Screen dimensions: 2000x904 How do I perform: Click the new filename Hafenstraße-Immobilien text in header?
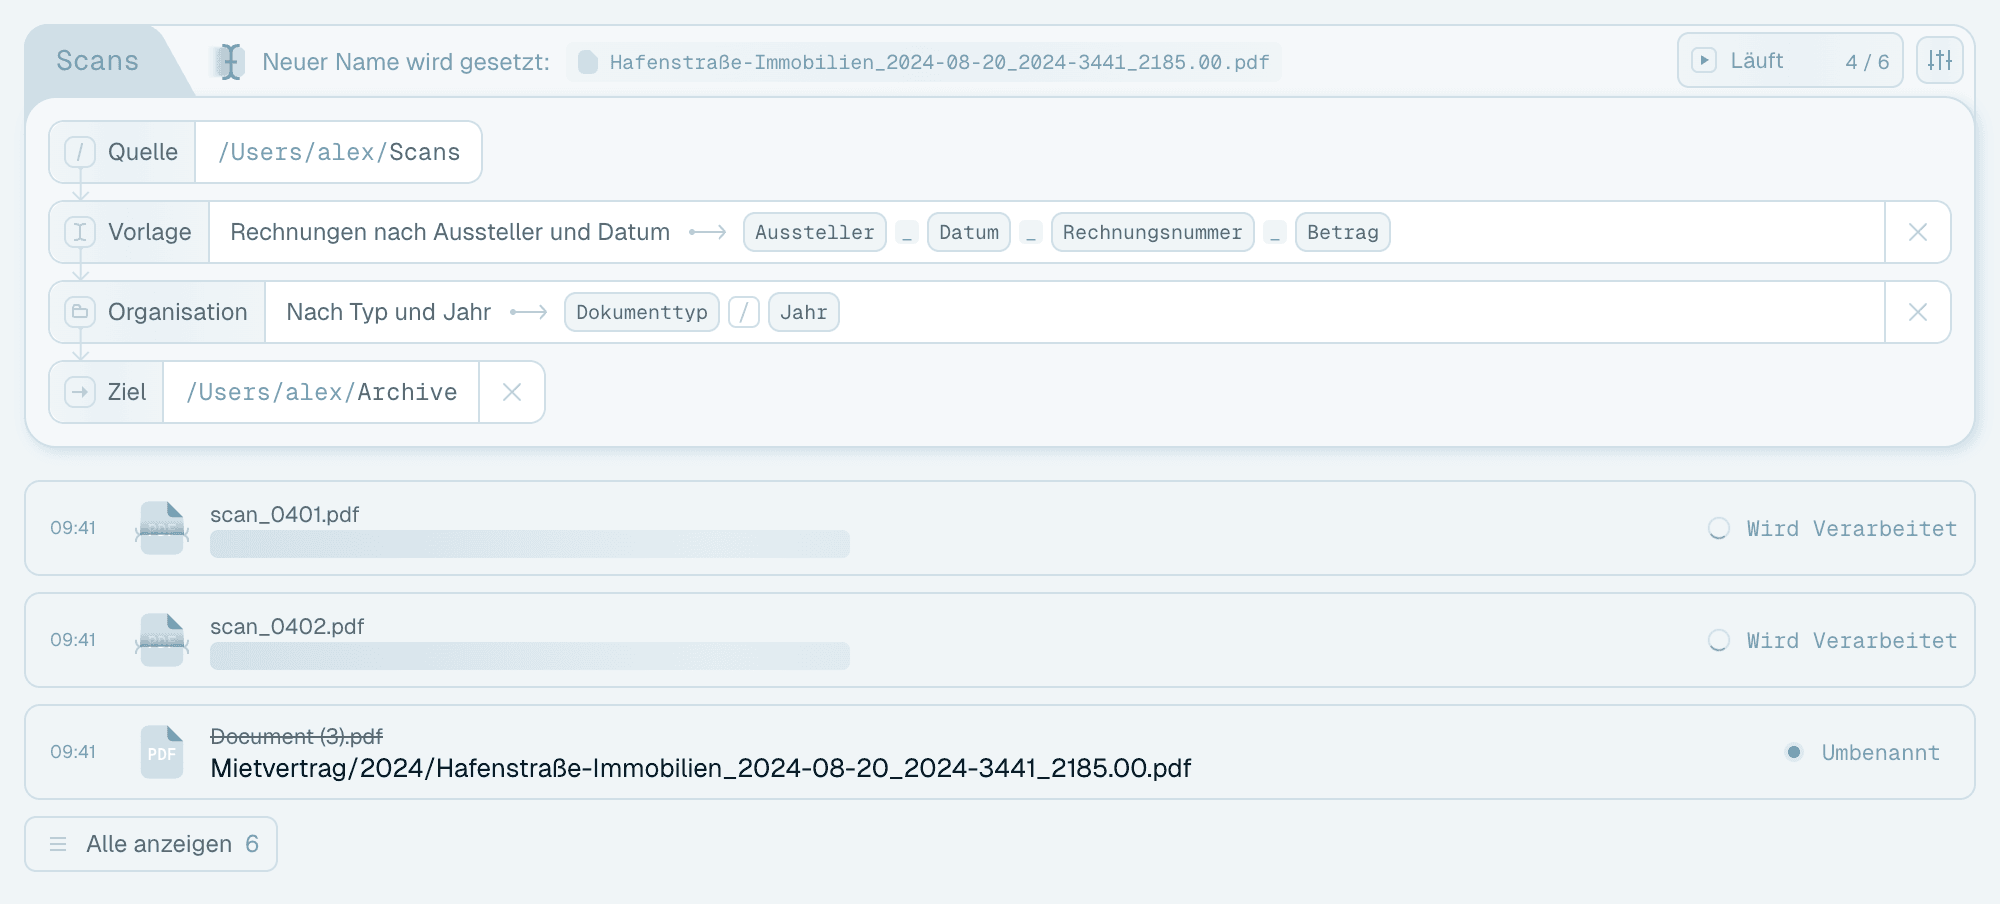tap(939, 62)
